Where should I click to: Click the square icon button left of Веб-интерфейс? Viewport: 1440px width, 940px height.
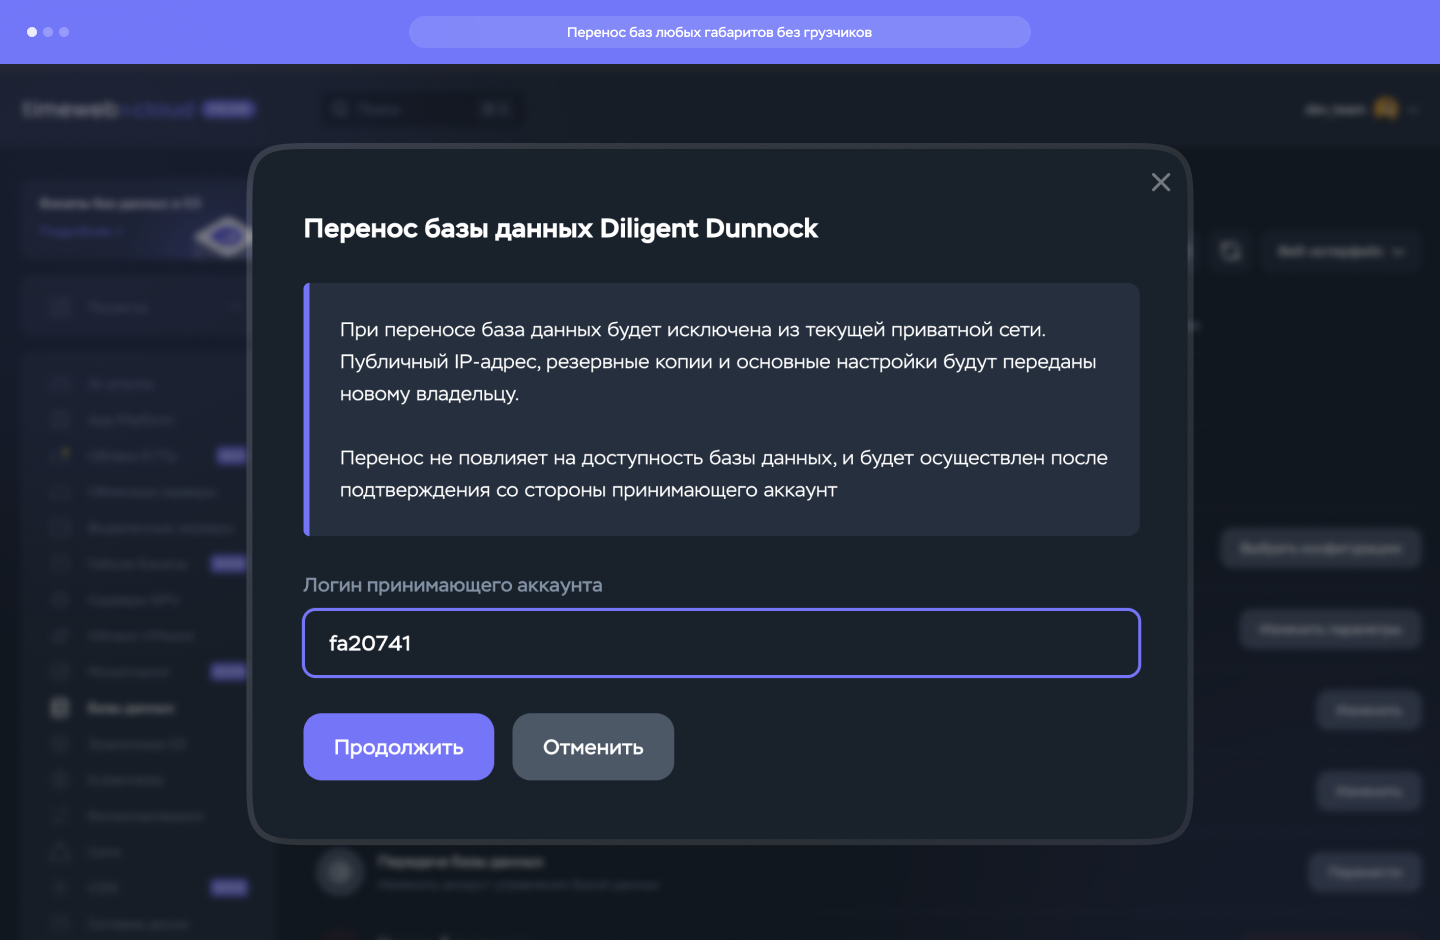1230,251
